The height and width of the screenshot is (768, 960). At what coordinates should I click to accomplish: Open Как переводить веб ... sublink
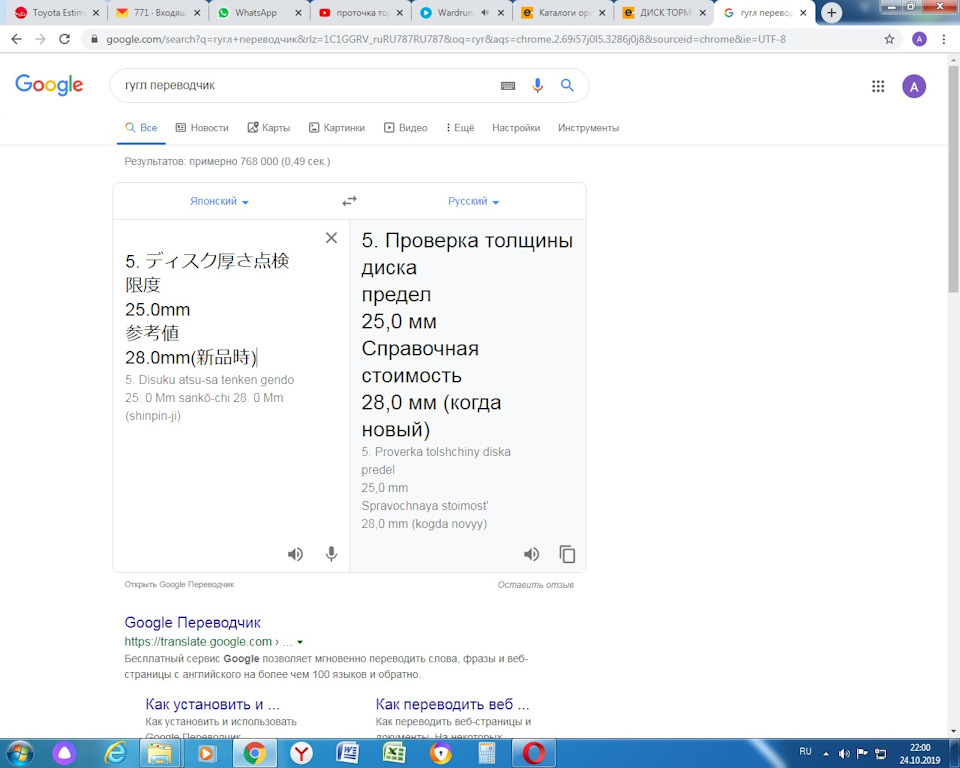coord(452,704)
